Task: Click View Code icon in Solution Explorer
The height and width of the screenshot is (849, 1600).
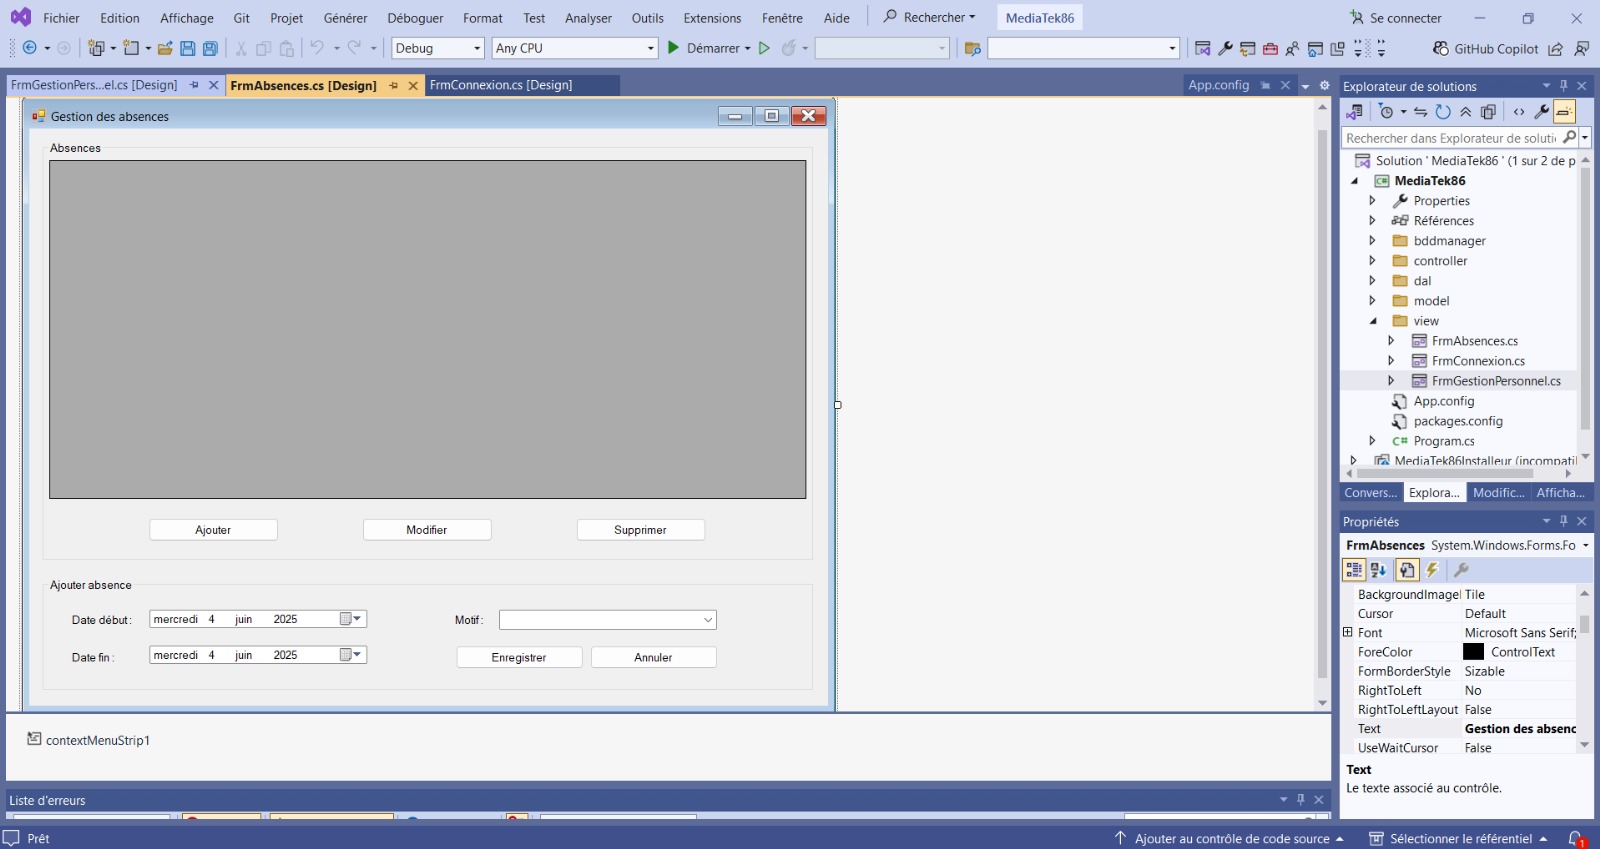Action: point(1519,112)
